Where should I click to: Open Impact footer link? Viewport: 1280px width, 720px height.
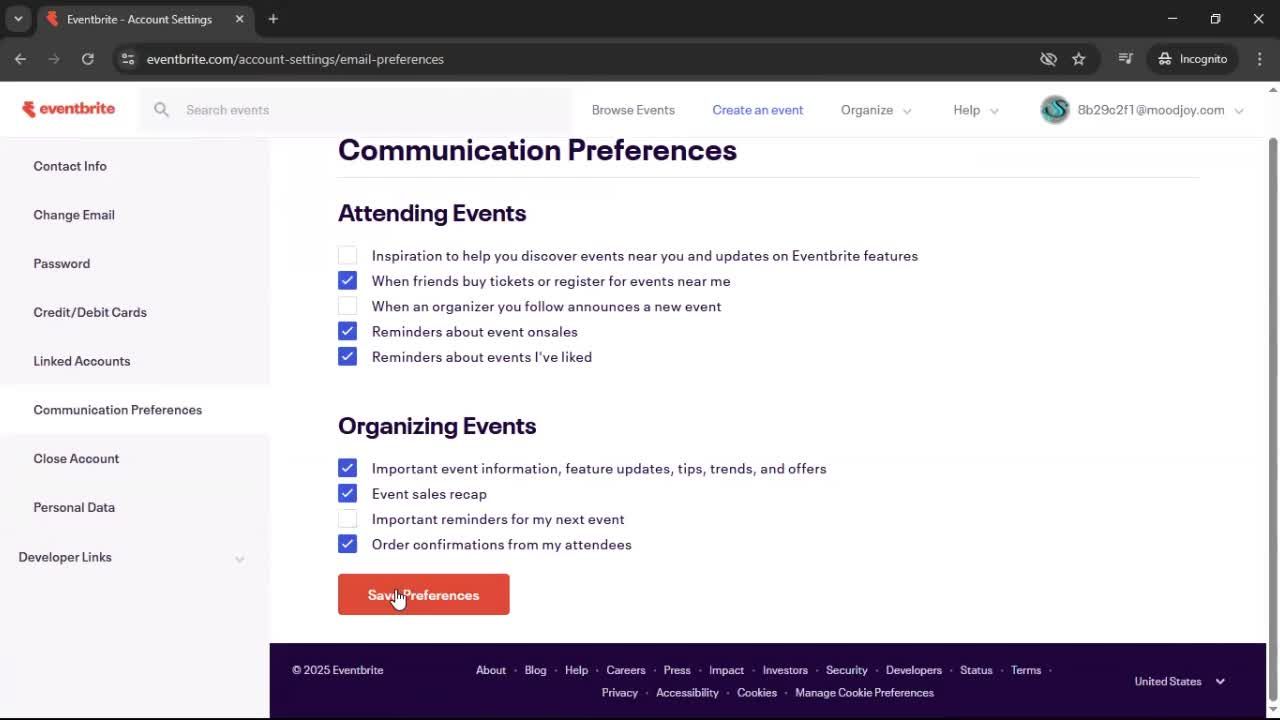click(x=727, y=670)
